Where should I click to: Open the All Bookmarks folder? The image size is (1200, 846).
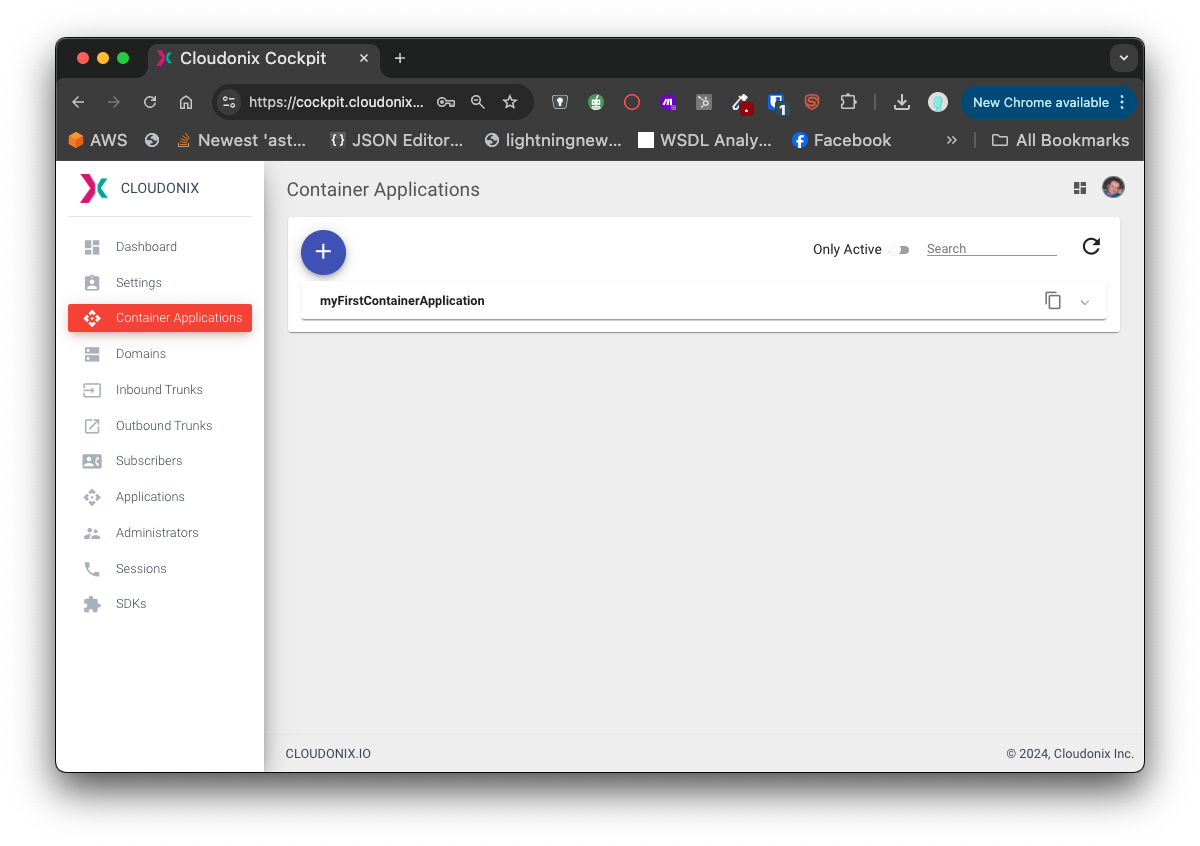[1060, 140]
